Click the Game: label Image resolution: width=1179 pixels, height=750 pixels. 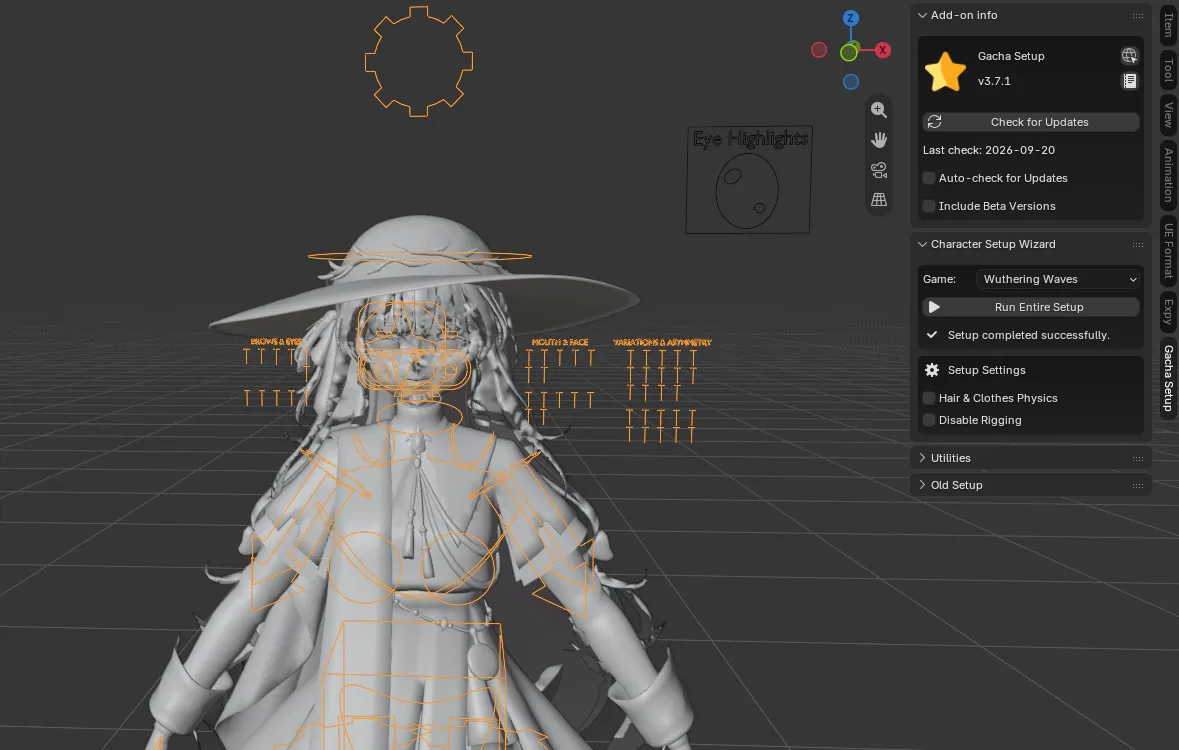tap(939, 279)
